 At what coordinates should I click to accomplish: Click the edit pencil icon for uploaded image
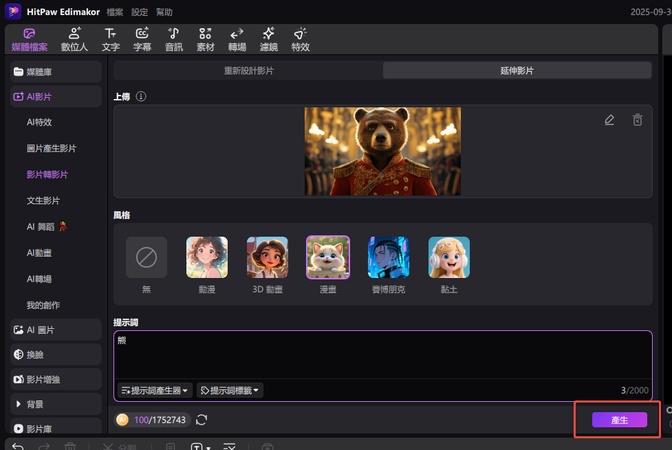point(609,120)
